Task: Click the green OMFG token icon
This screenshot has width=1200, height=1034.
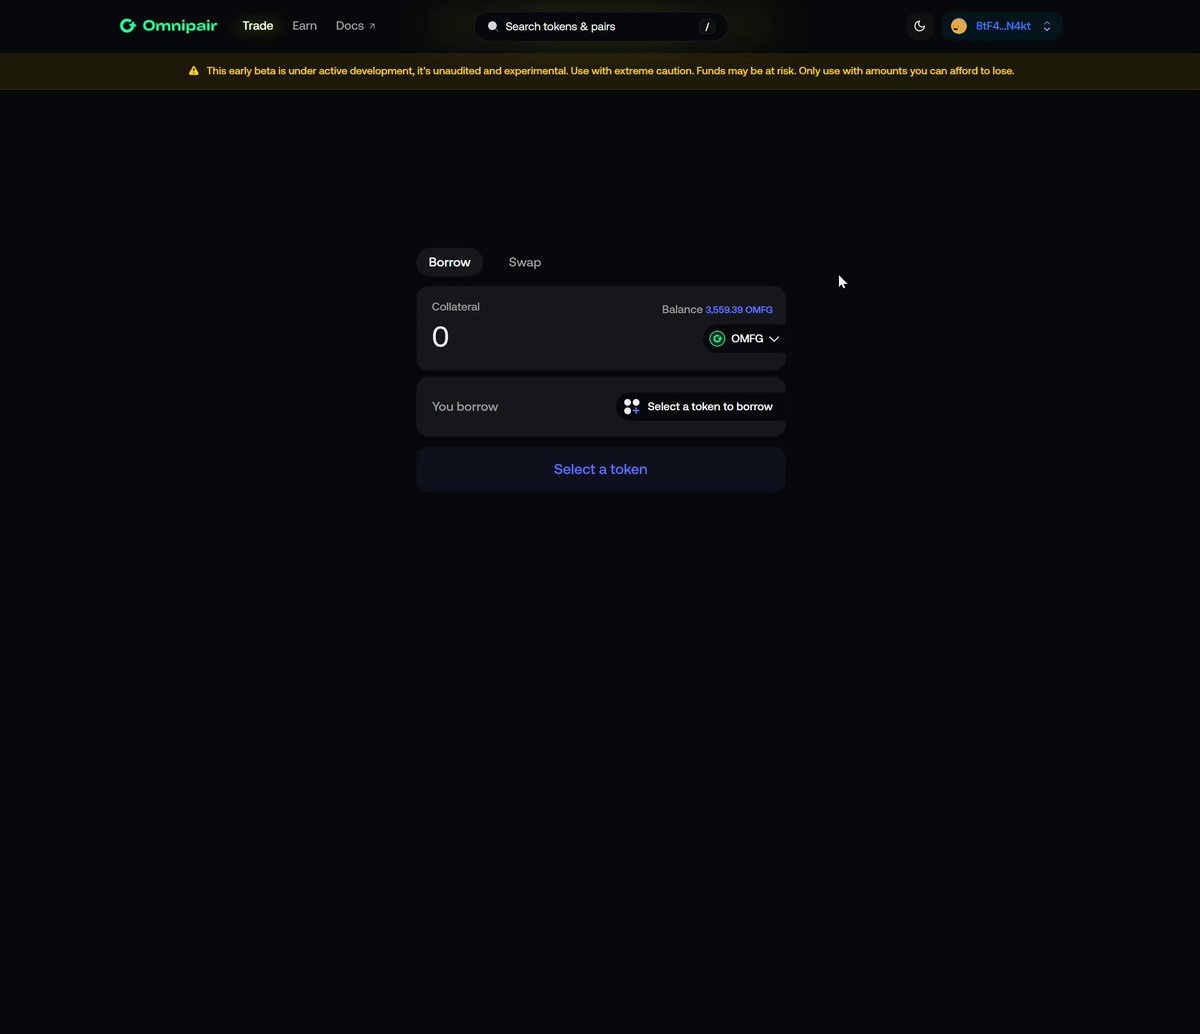Action: [717, 339]
